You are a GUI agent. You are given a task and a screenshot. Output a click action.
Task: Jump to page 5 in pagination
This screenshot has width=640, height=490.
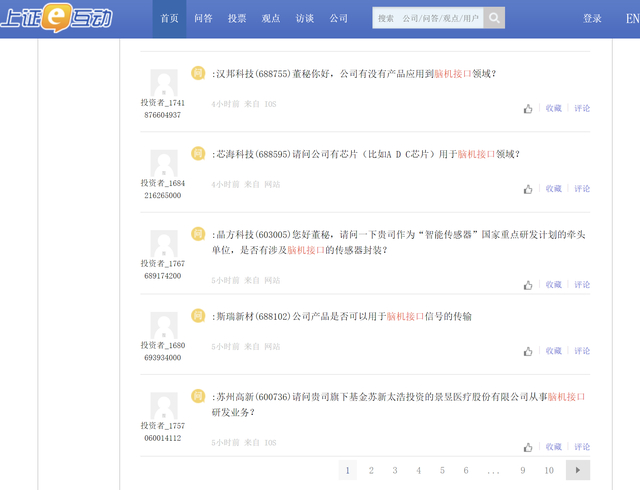click(442, 470)
